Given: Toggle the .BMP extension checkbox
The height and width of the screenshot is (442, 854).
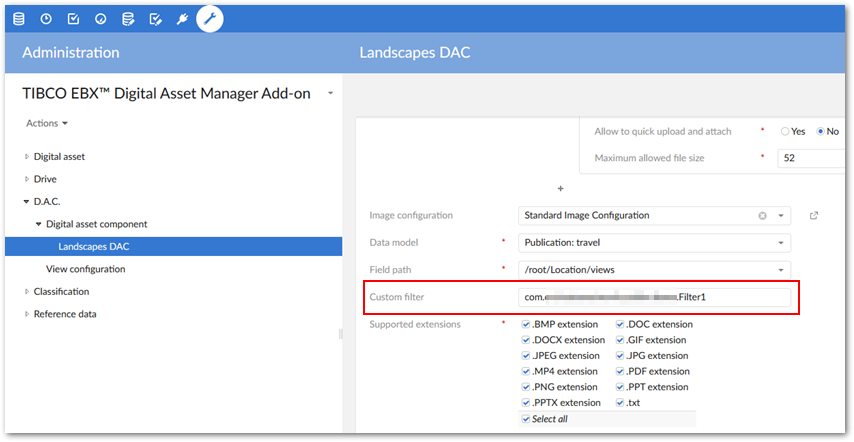Looking at the screenshot, I should [x=526, y=324].
